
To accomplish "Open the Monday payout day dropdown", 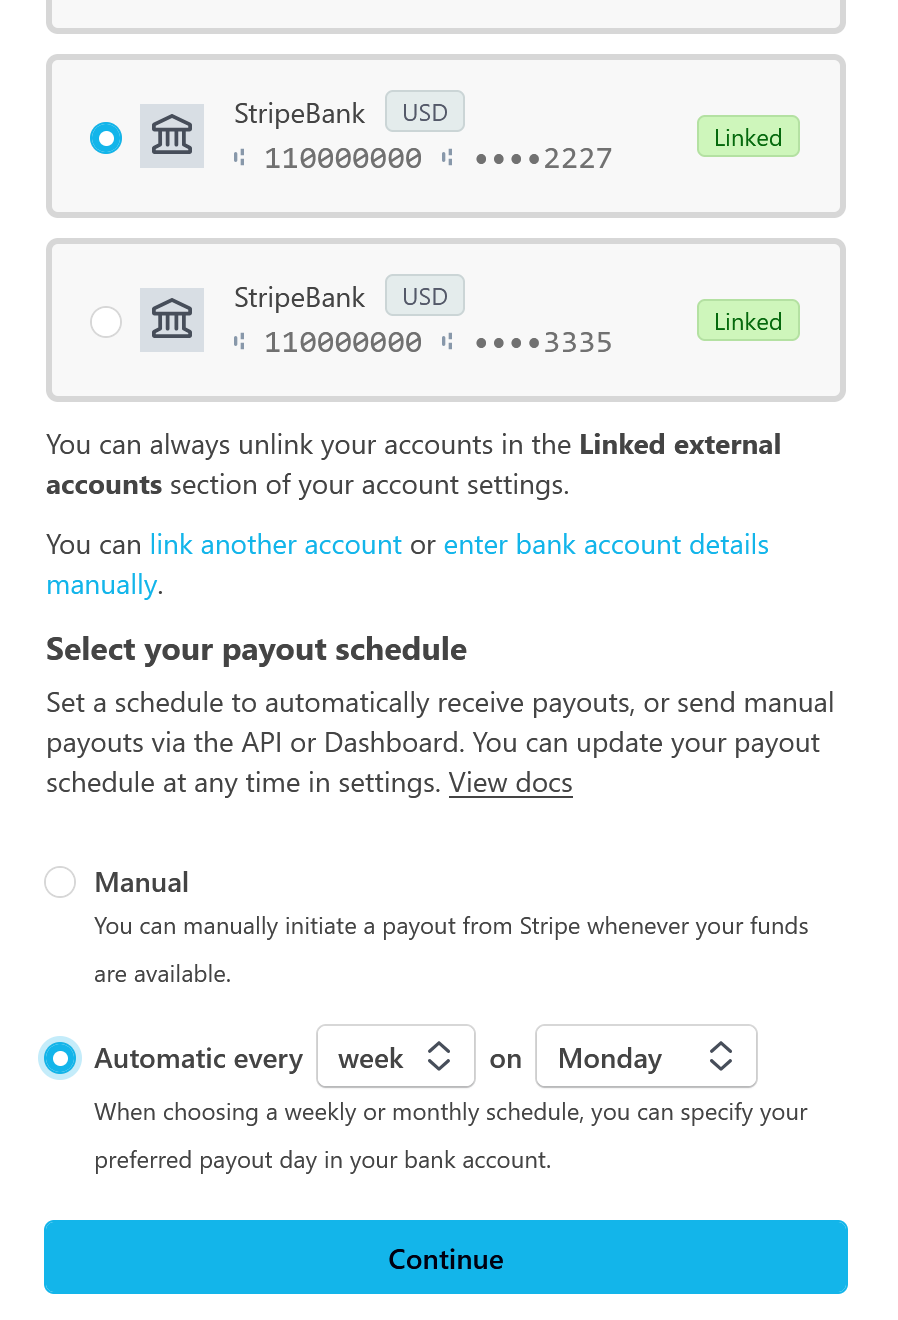I will 645,1057.
